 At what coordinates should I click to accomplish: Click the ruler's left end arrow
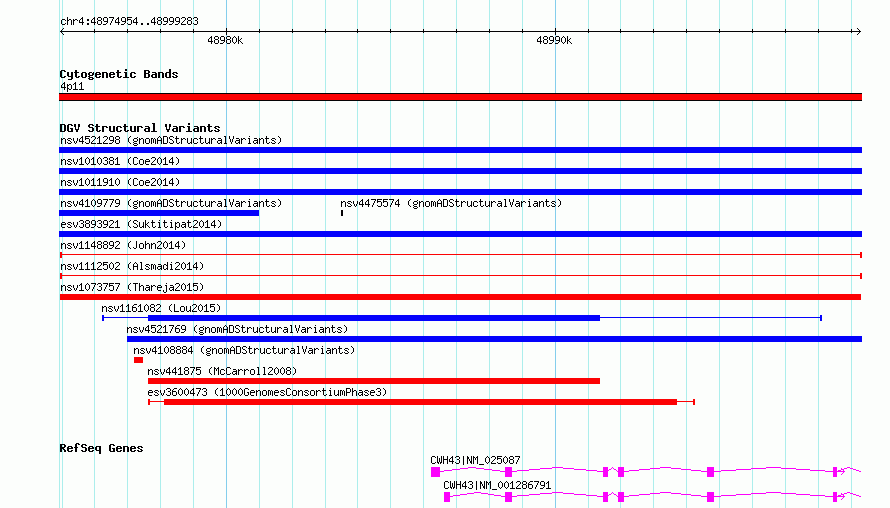coord(62,31)
